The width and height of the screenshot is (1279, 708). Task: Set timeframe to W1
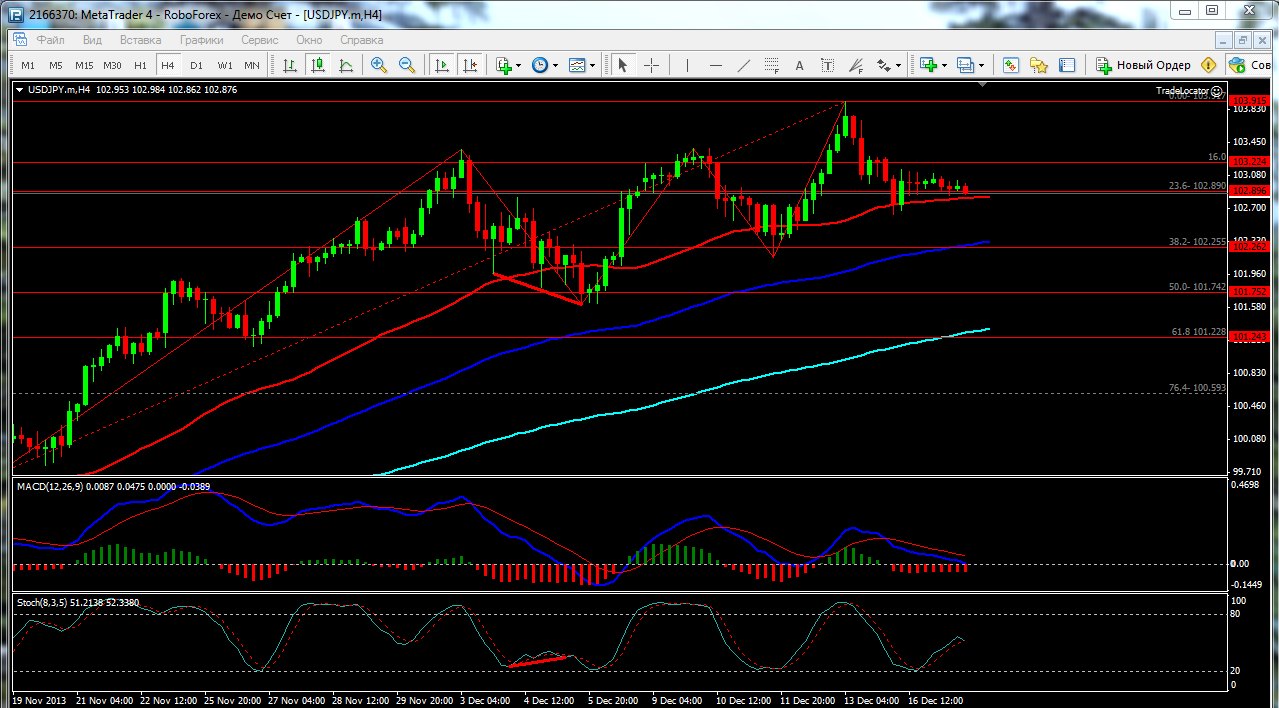pos(225,65)
